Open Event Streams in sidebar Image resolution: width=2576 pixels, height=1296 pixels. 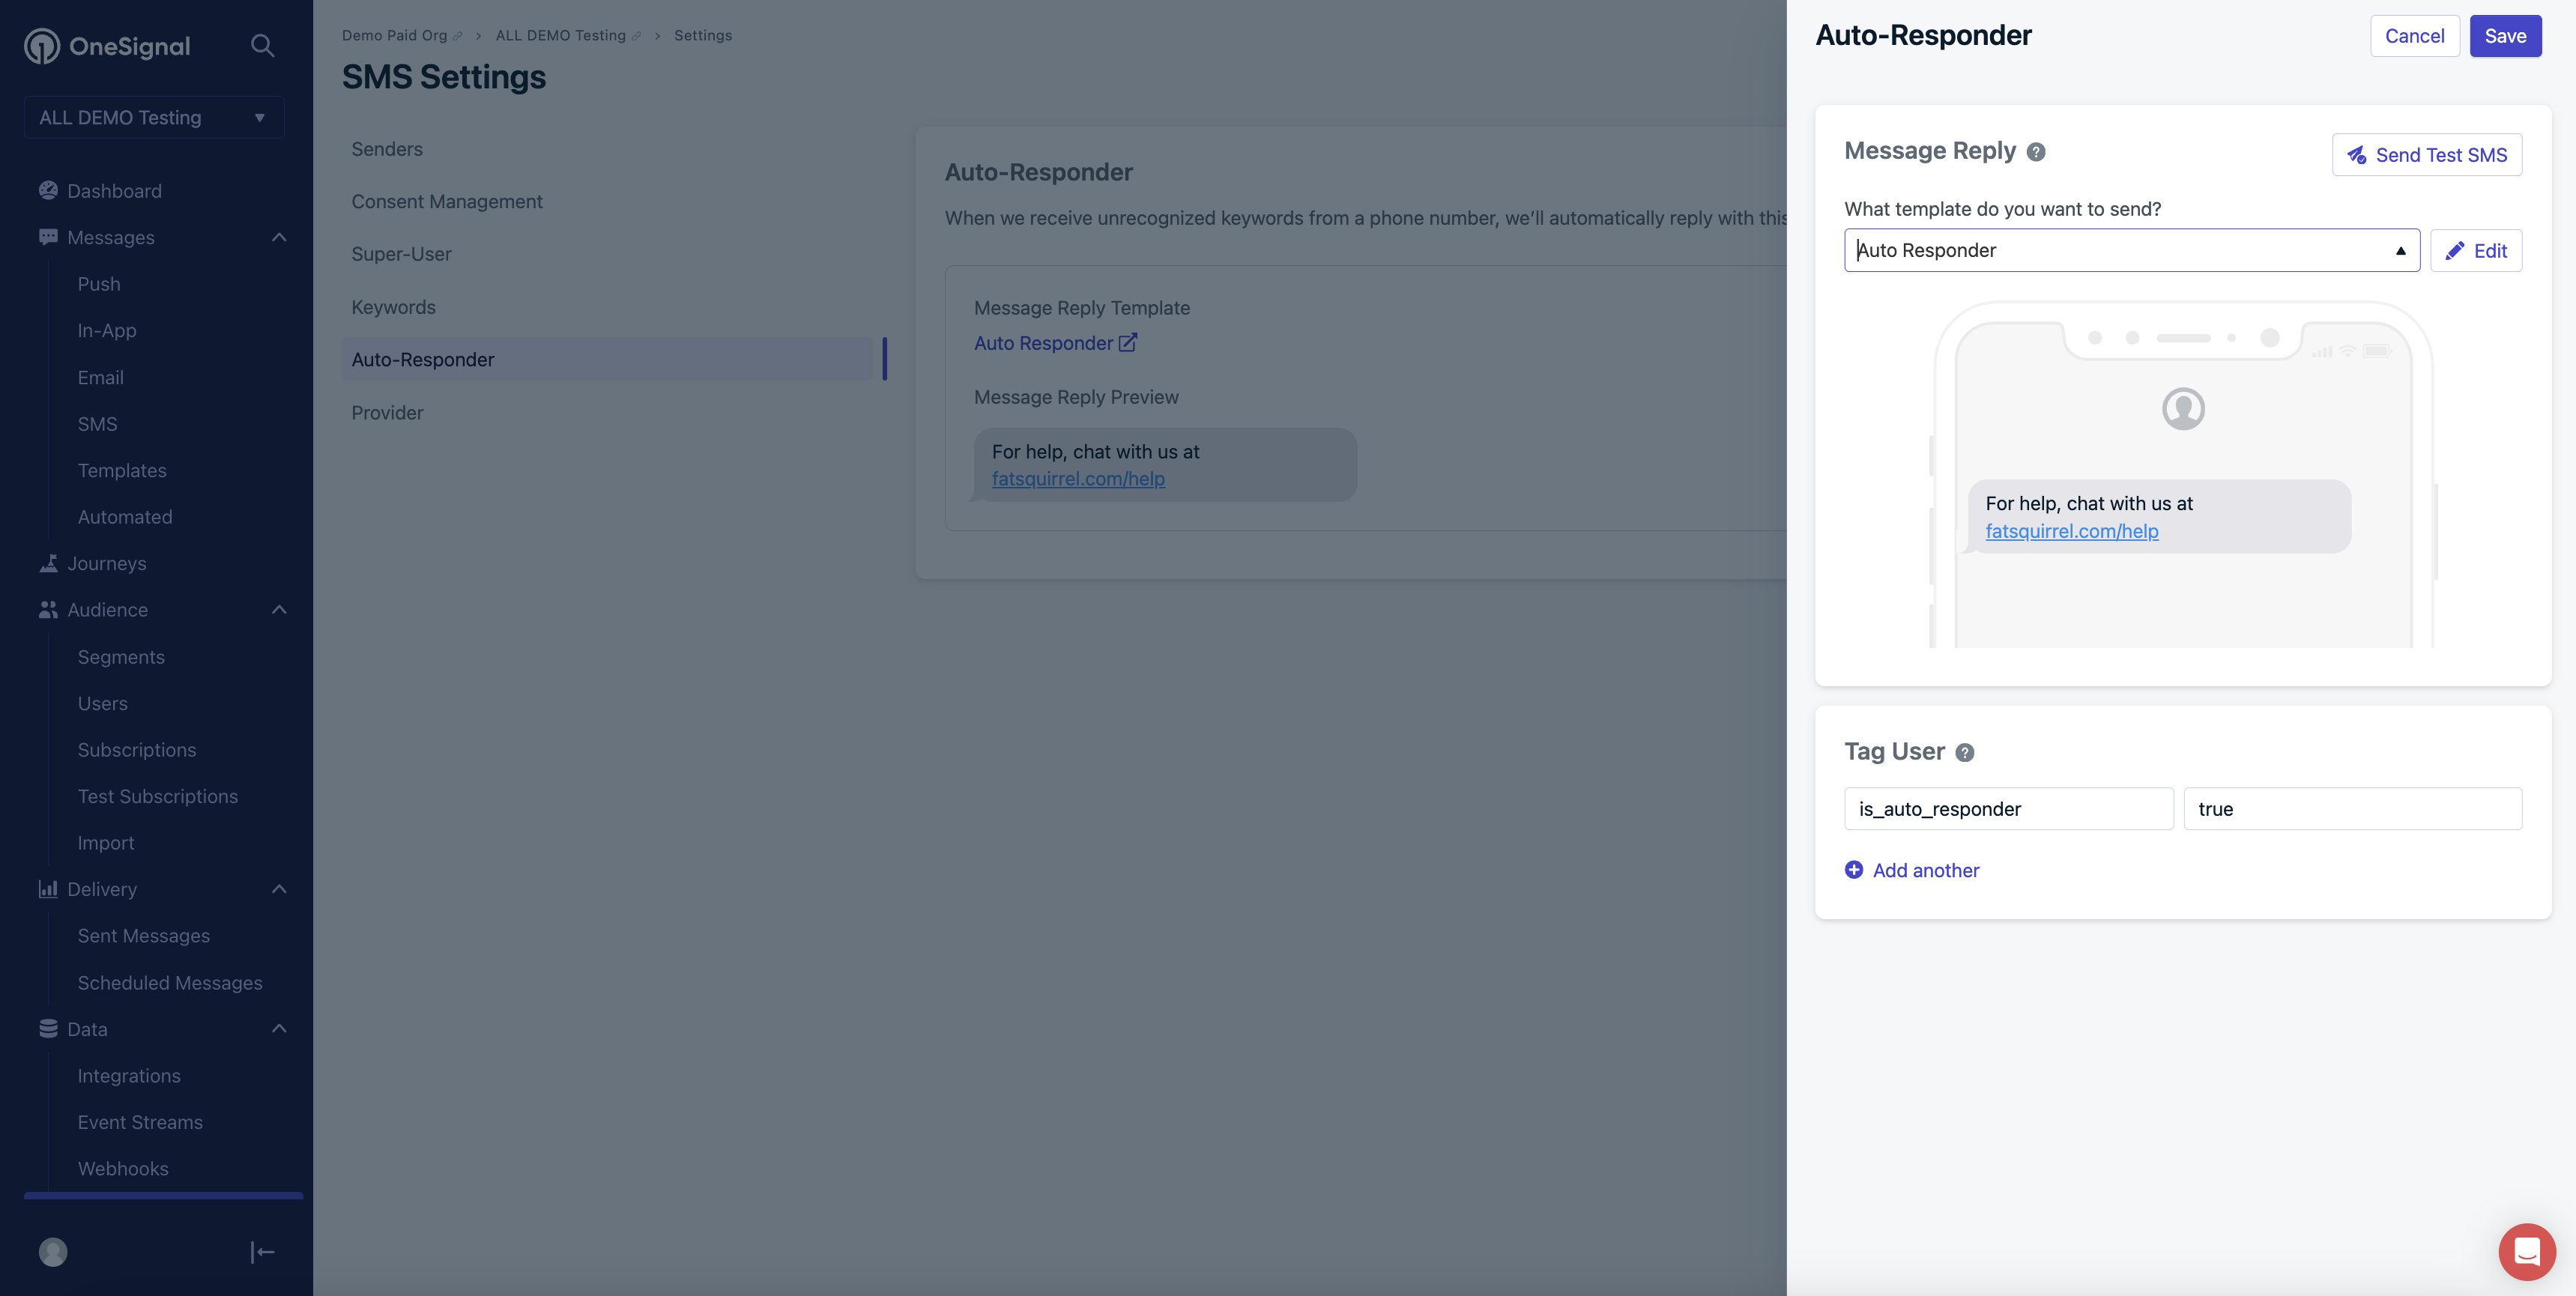[x=140, y=1122]
